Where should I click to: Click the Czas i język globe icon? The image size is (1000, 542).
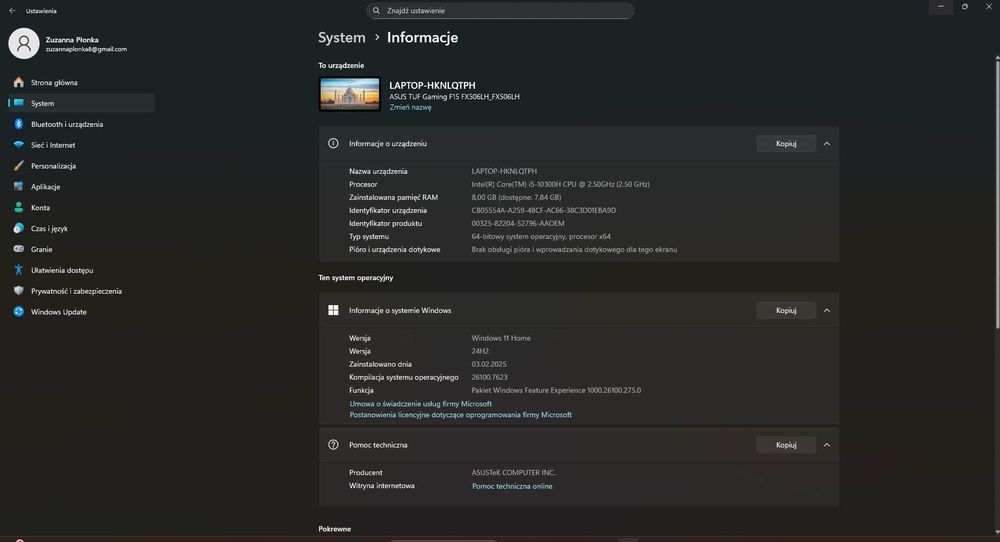18,228
